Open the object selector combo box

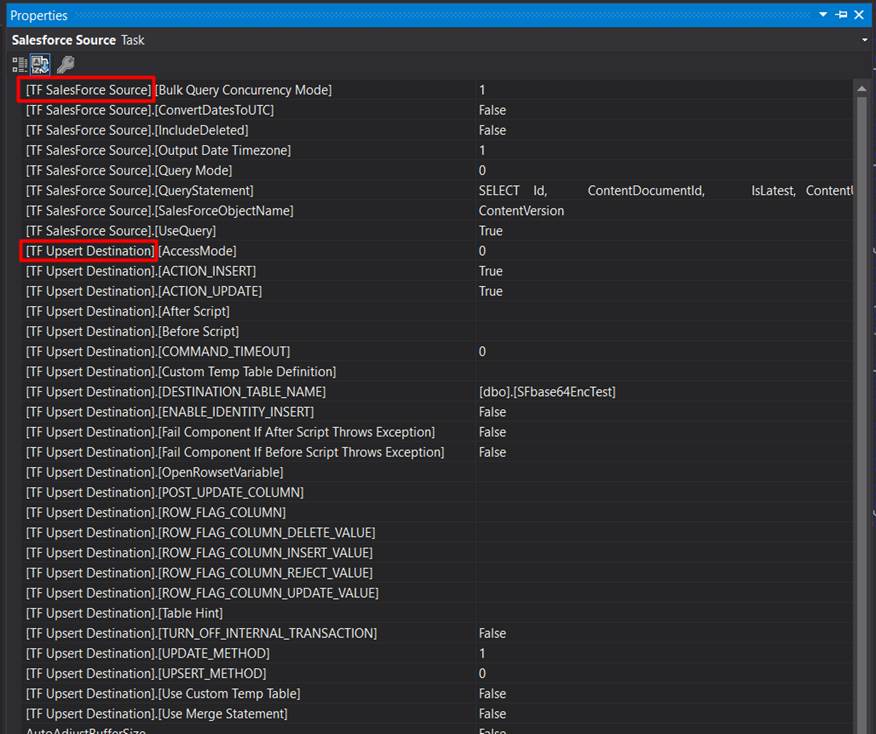point(864,40)
